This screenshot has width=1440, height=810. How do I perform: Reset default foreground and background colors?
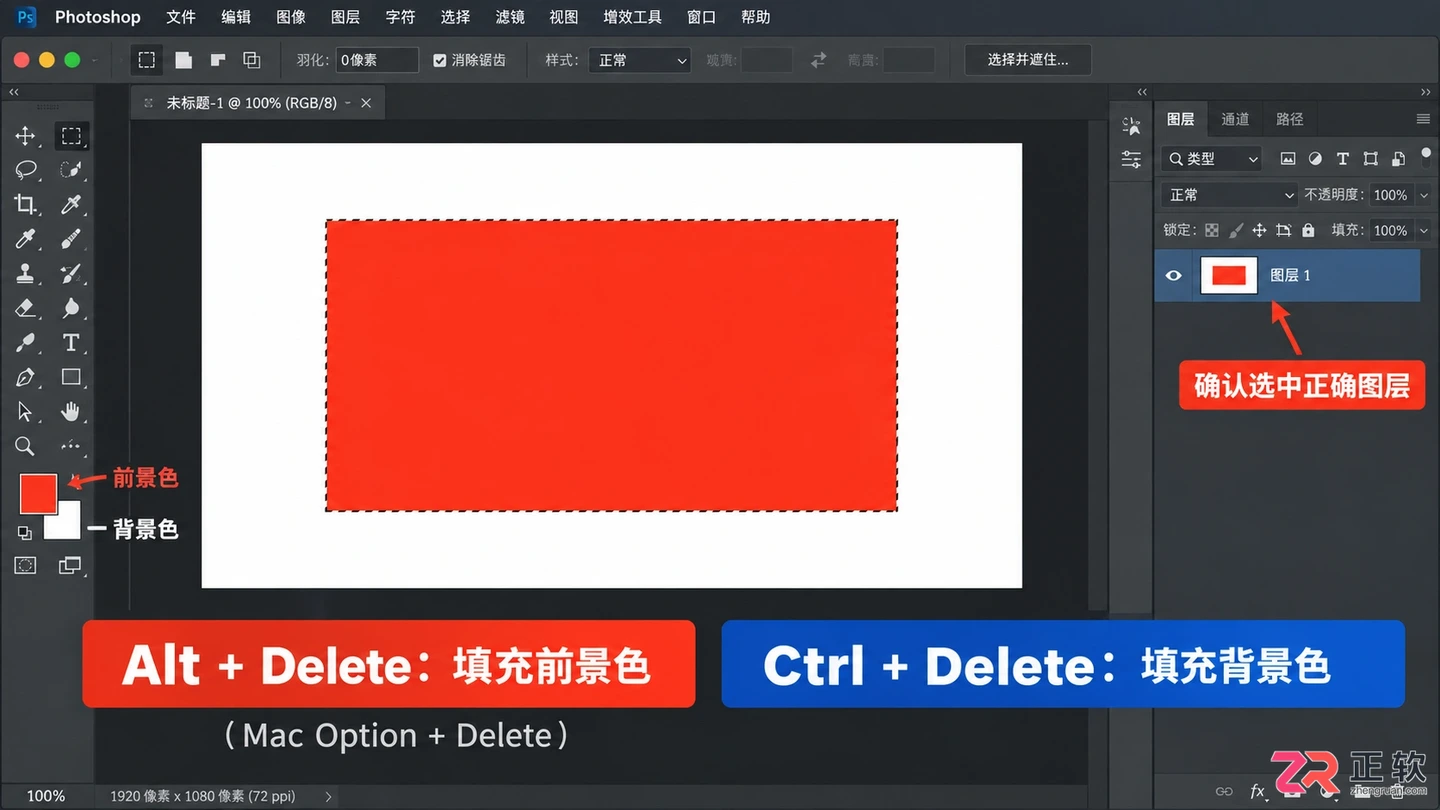coord(25,533)
